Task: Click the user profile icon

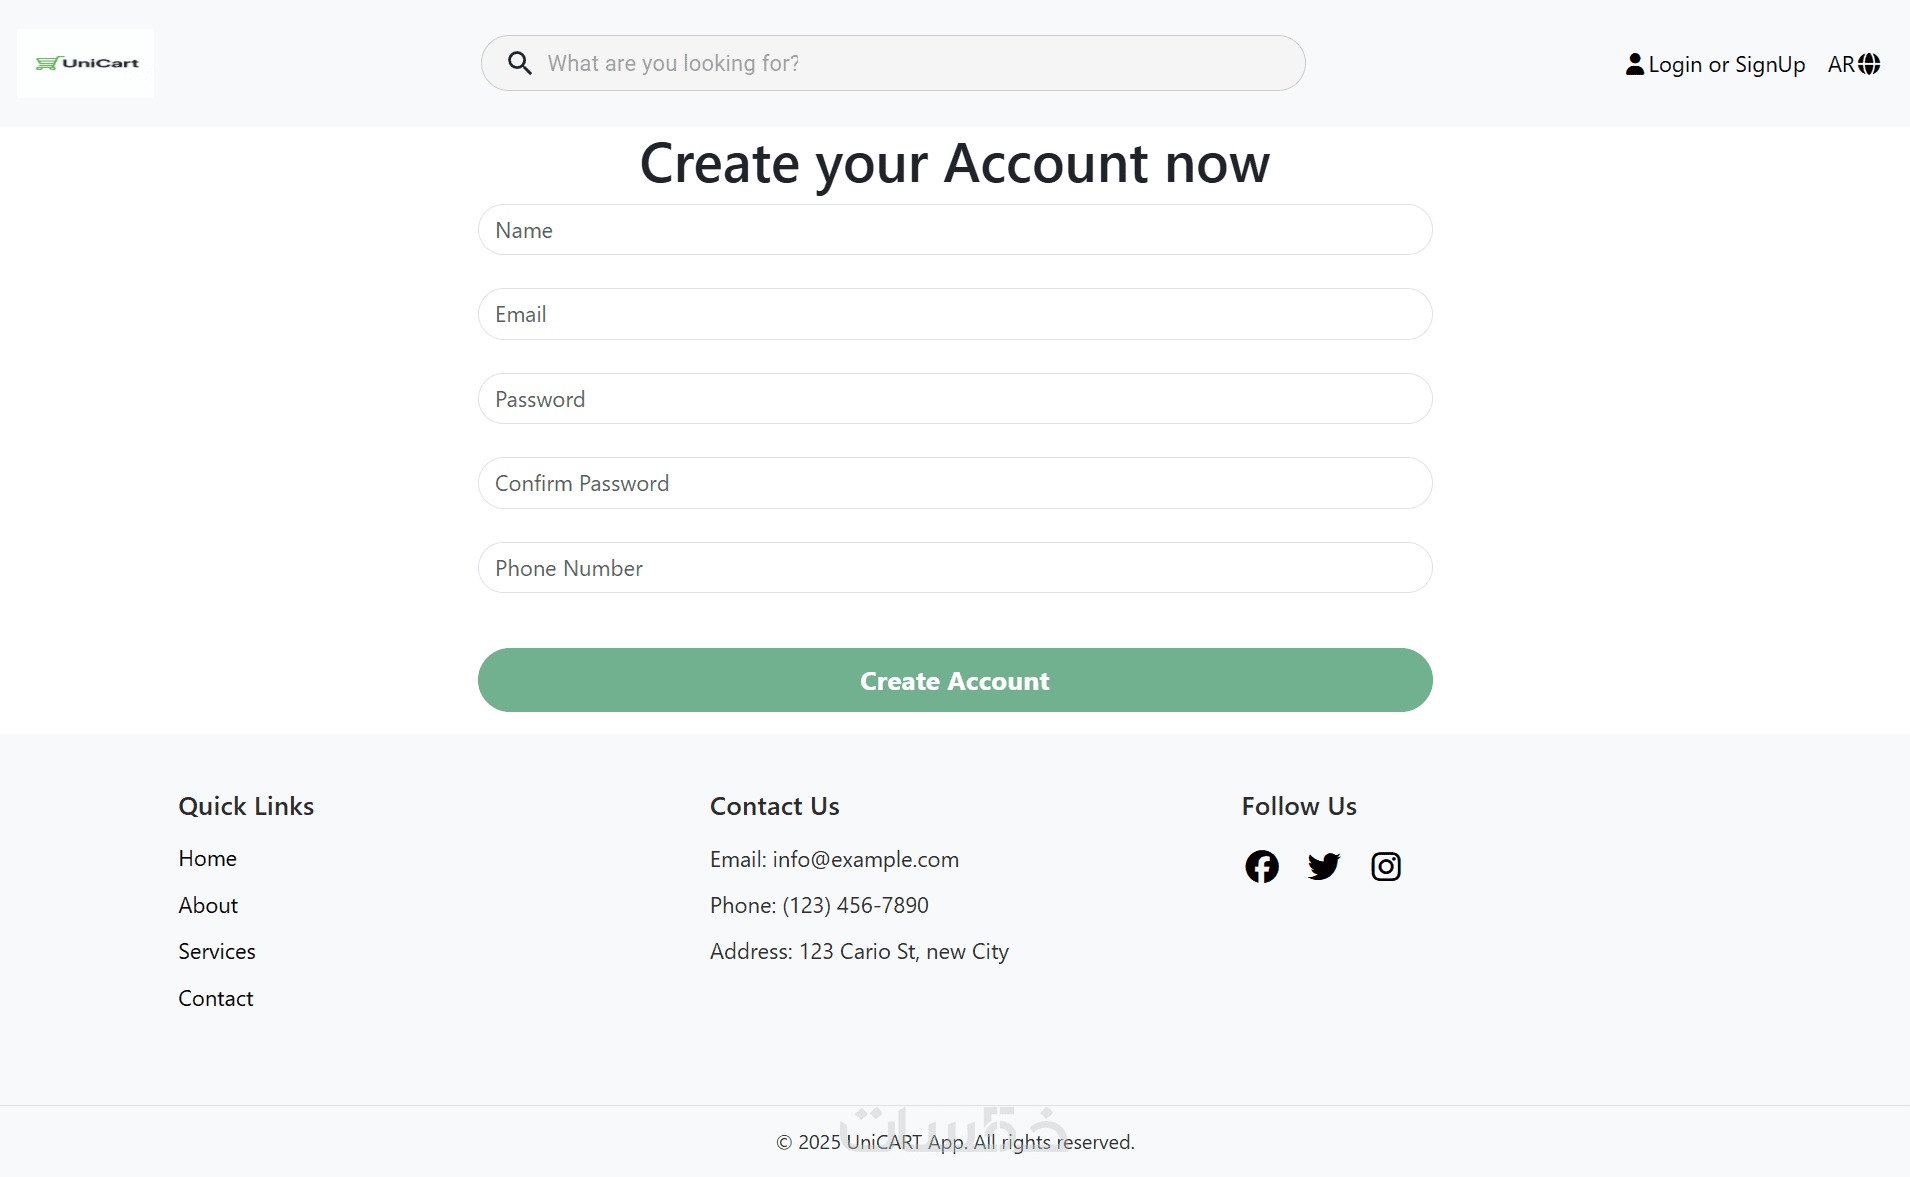Action: [1634, 64]
